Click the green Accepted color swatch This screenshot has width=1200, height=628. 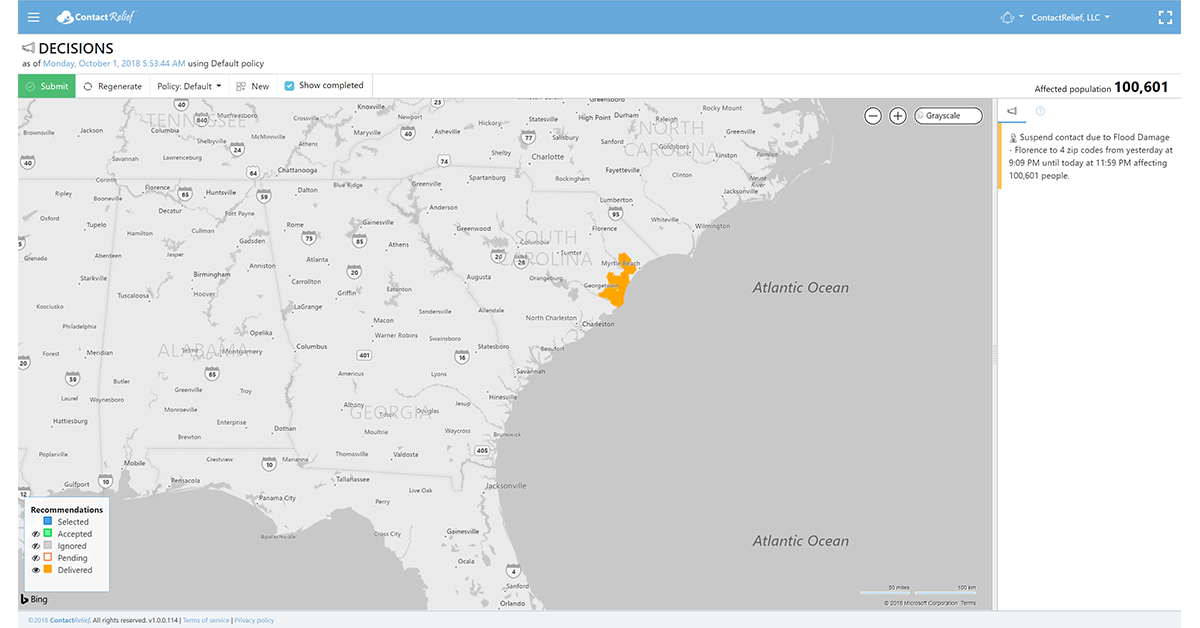(48, 534)
